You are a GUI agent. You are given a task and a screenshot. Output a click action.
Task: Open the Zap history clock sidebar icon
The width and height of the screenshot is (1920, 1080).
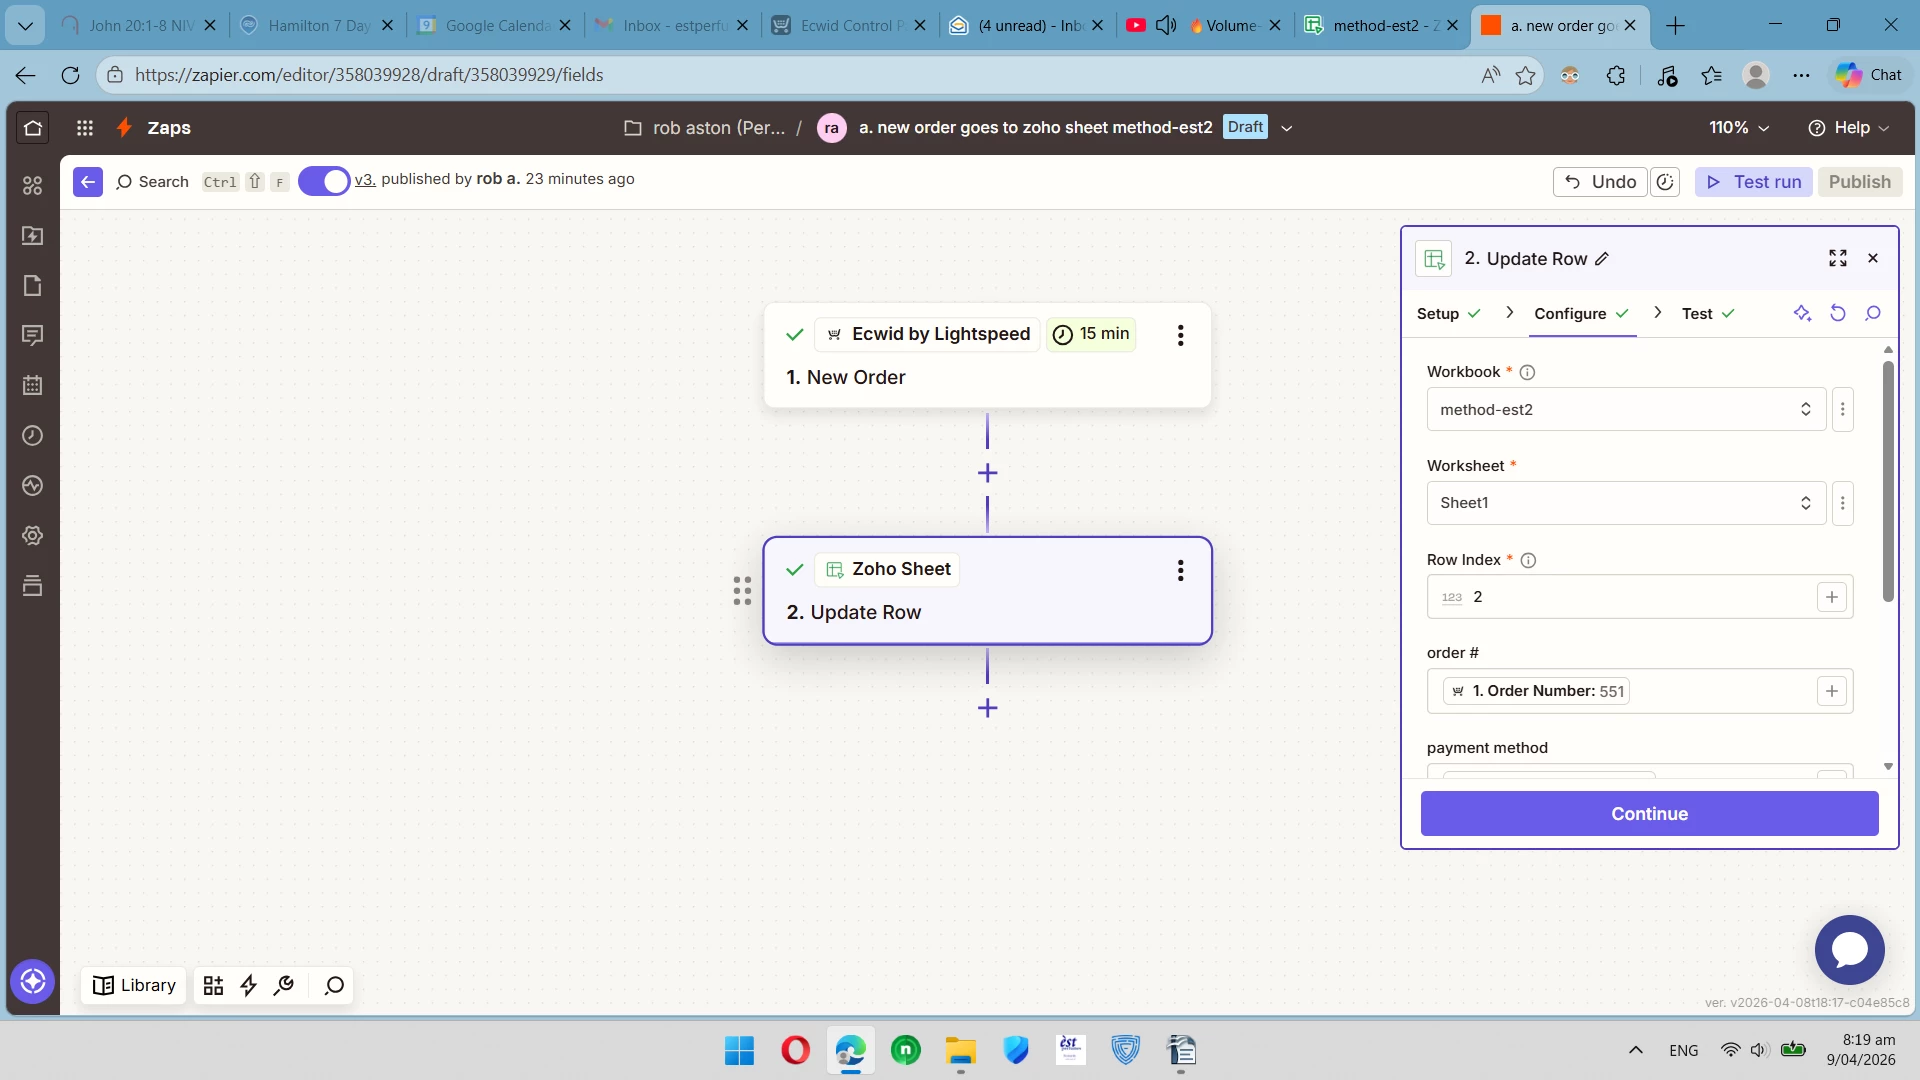pyautogui.click(x=33, y=436)
